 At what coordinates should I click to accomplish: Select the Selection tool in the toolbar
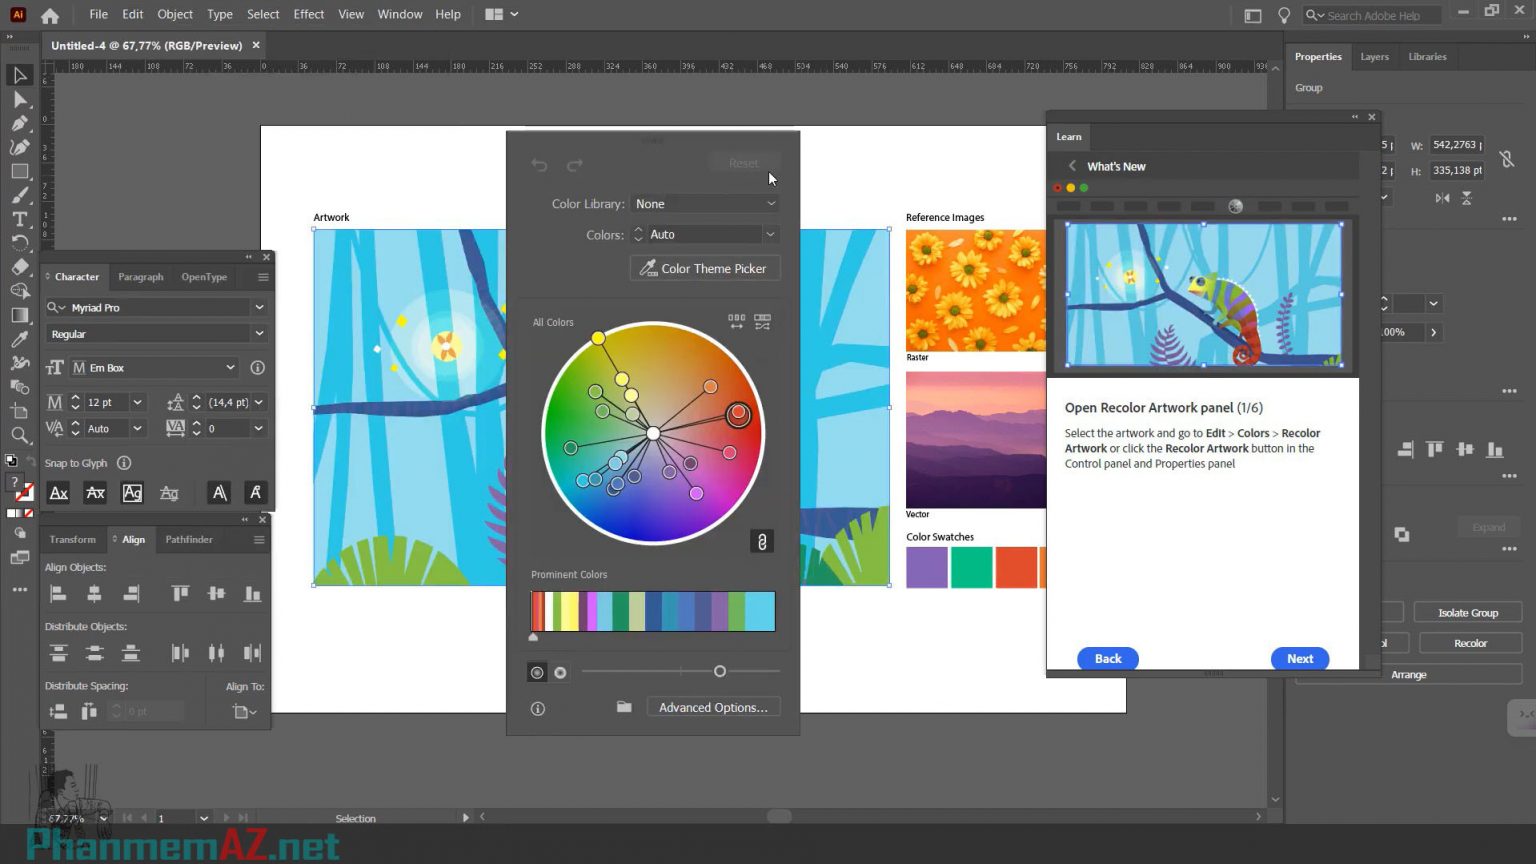(x=18, y=76)
